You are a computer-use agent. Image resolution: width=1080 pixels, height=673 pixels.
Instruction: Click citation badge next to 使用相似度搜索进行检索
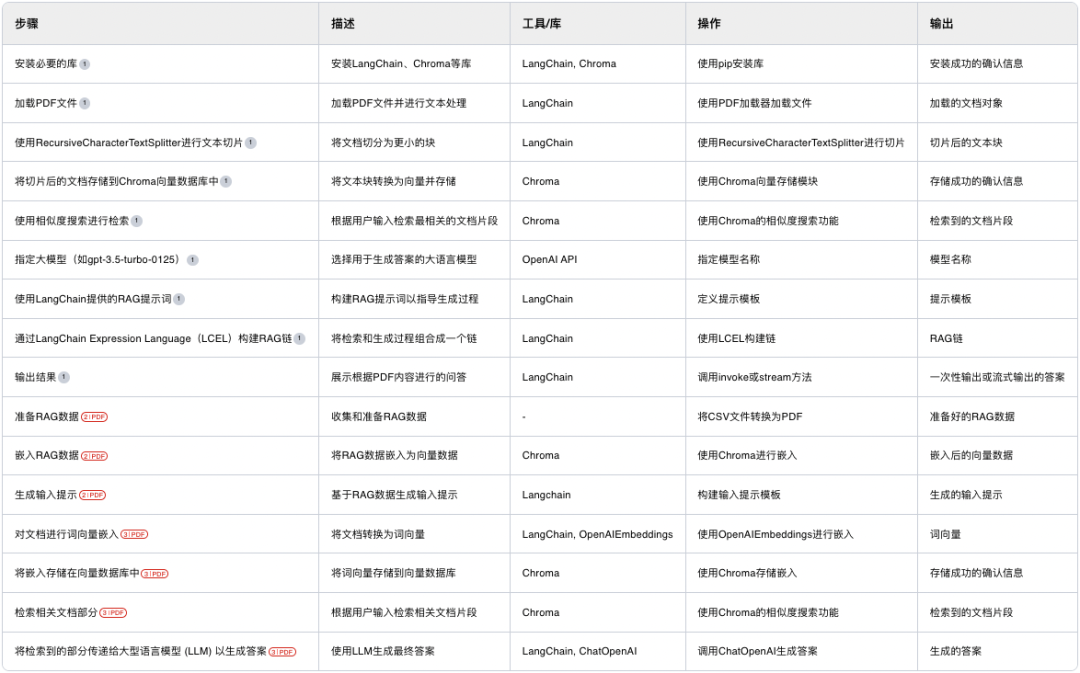coord(136,221)
